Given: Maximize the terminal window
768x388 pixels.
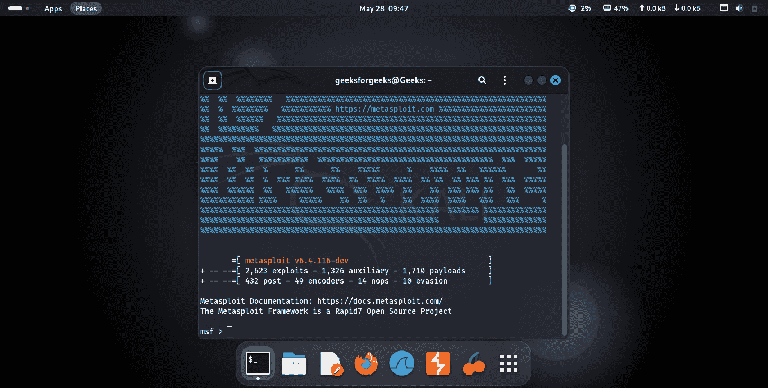Looking at the screenshot, I should [x=542, y=80].
